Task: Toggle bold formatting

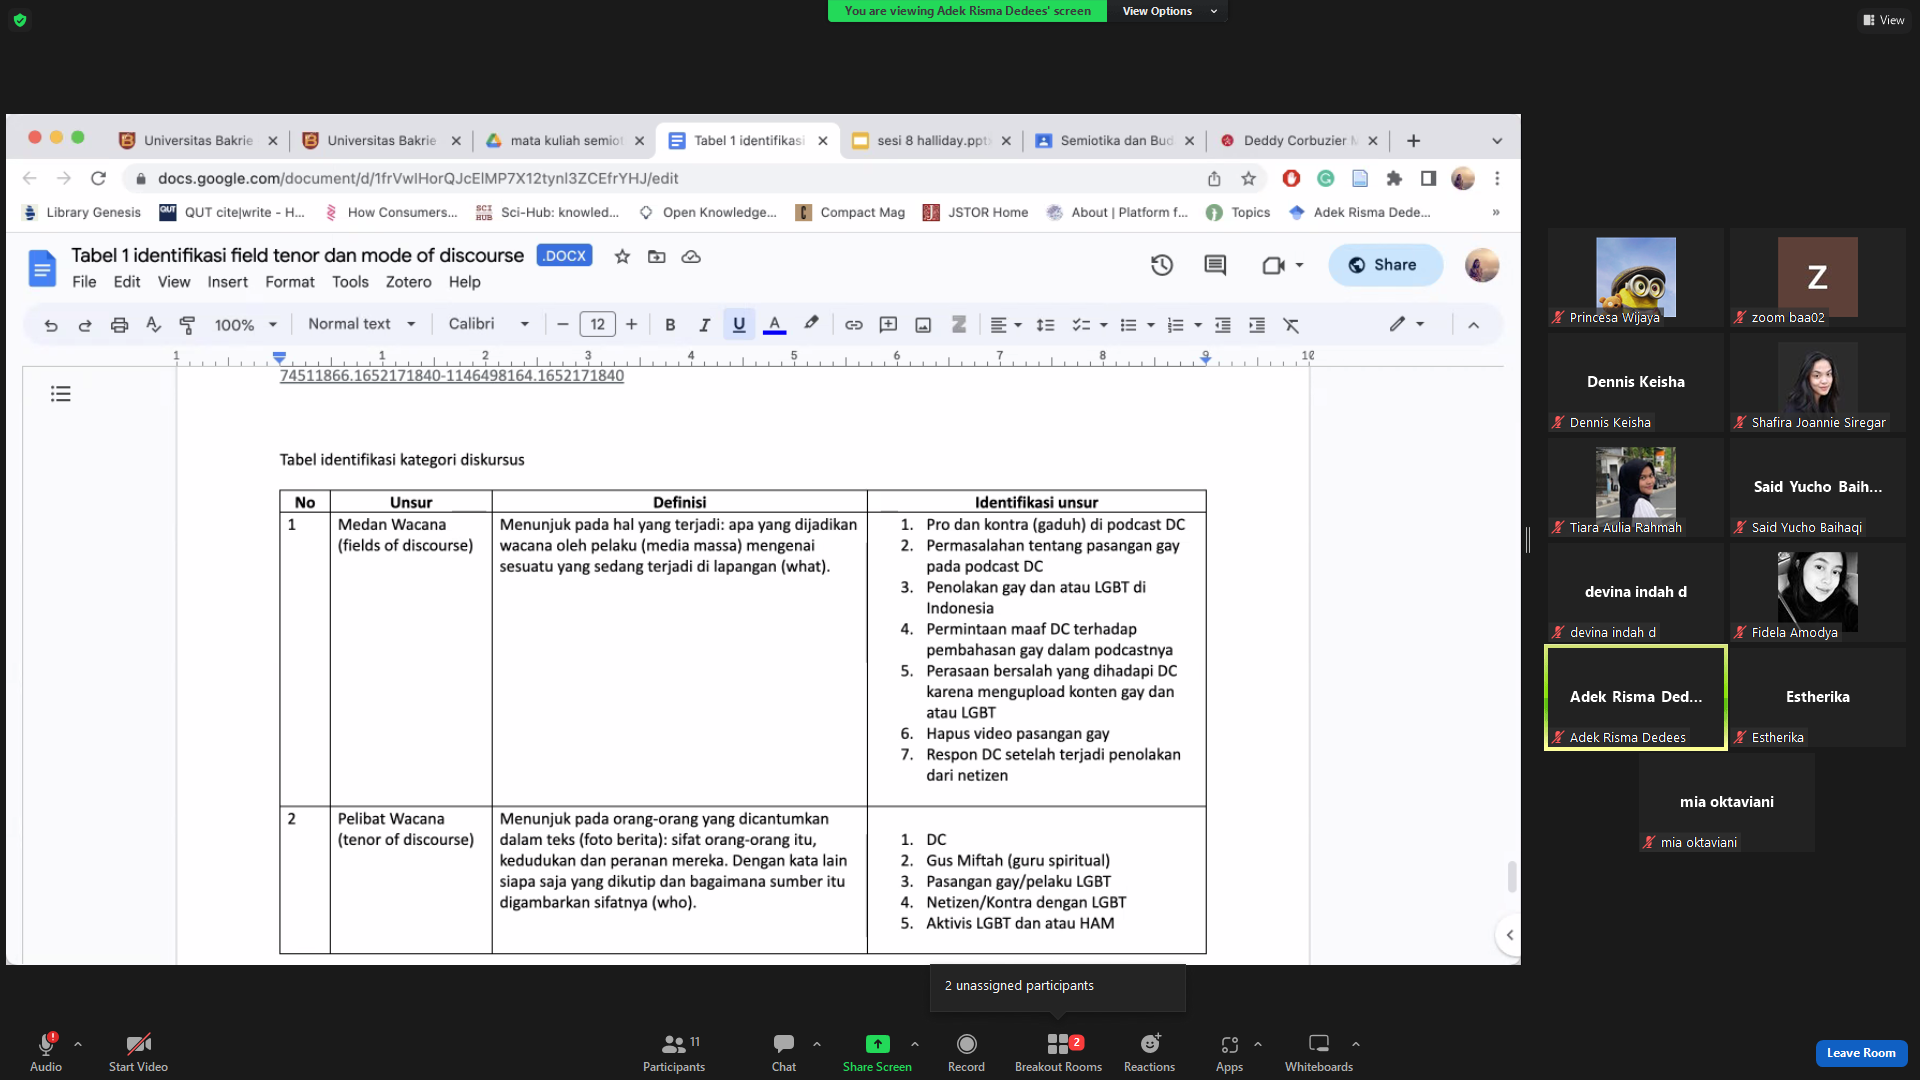Action: (670, 325)
